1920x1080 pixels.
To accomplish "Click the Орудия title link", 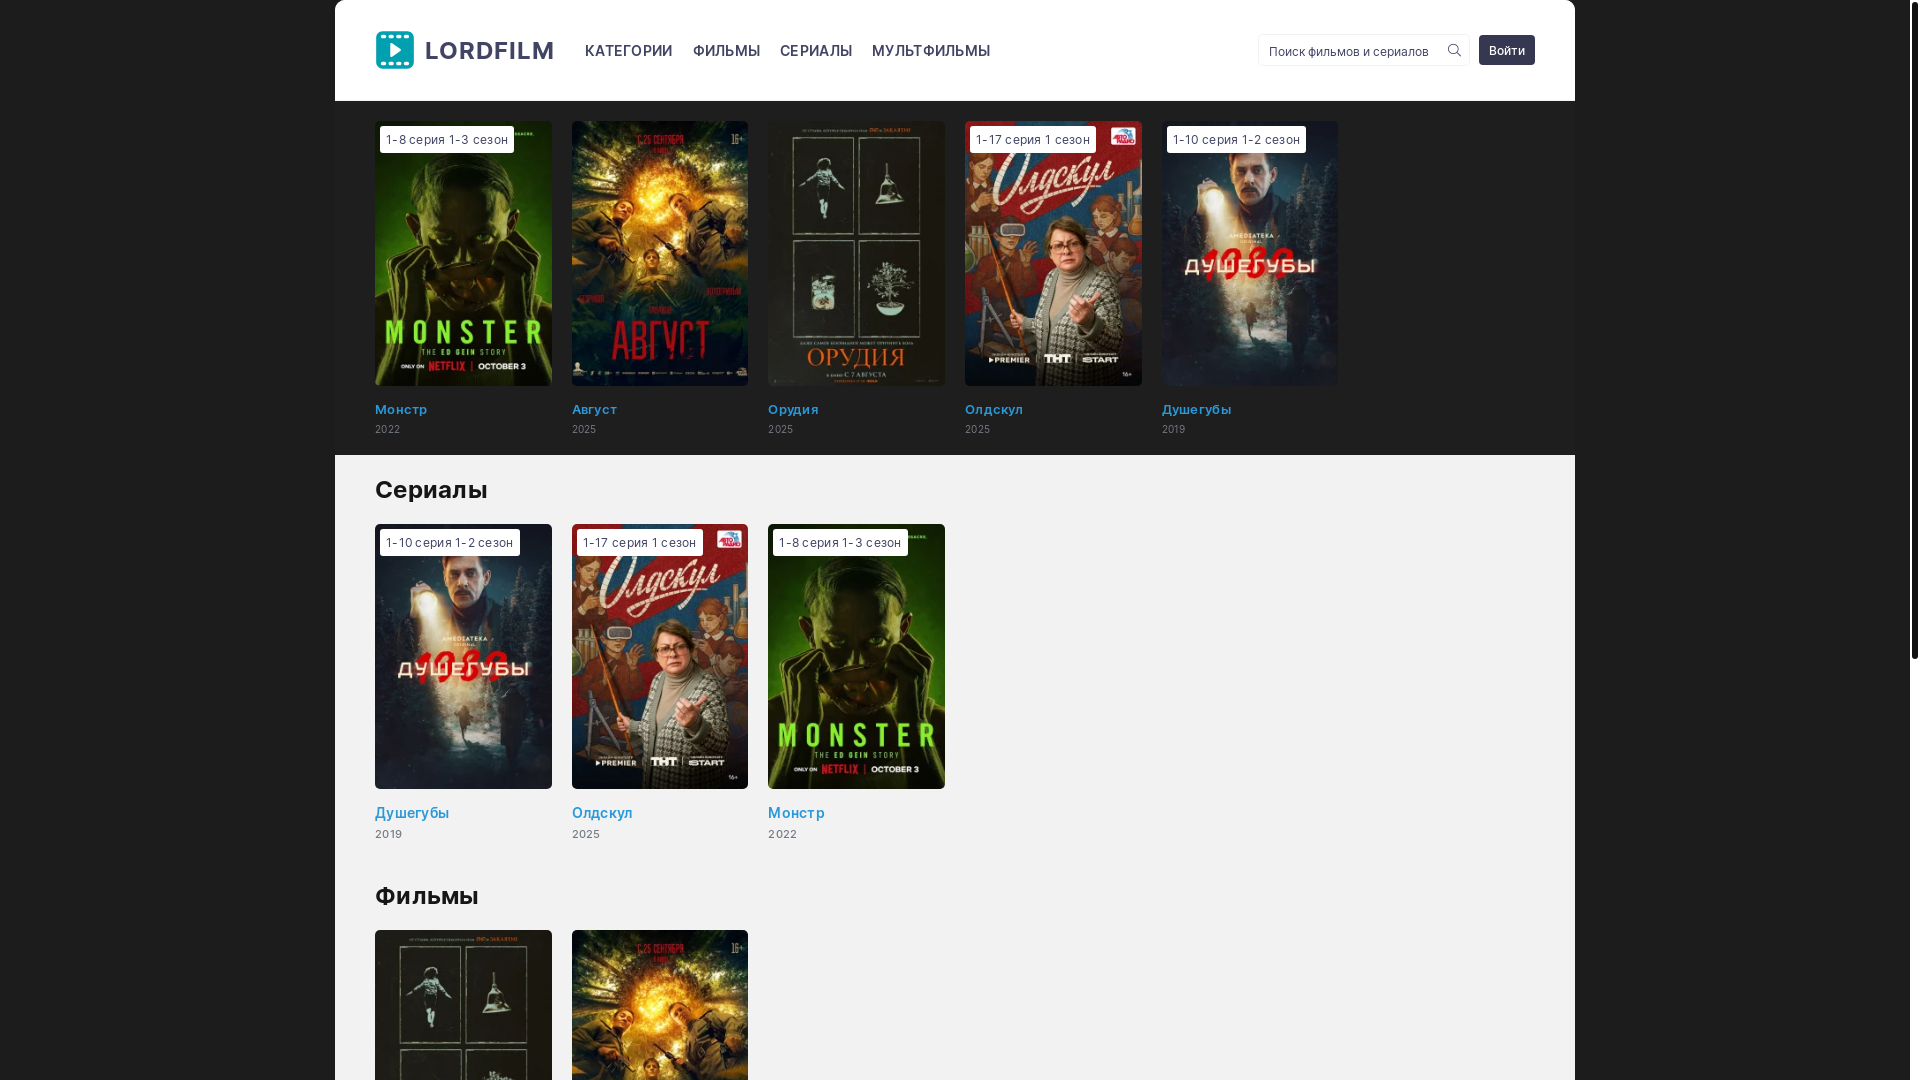I will tap(793, 409).
